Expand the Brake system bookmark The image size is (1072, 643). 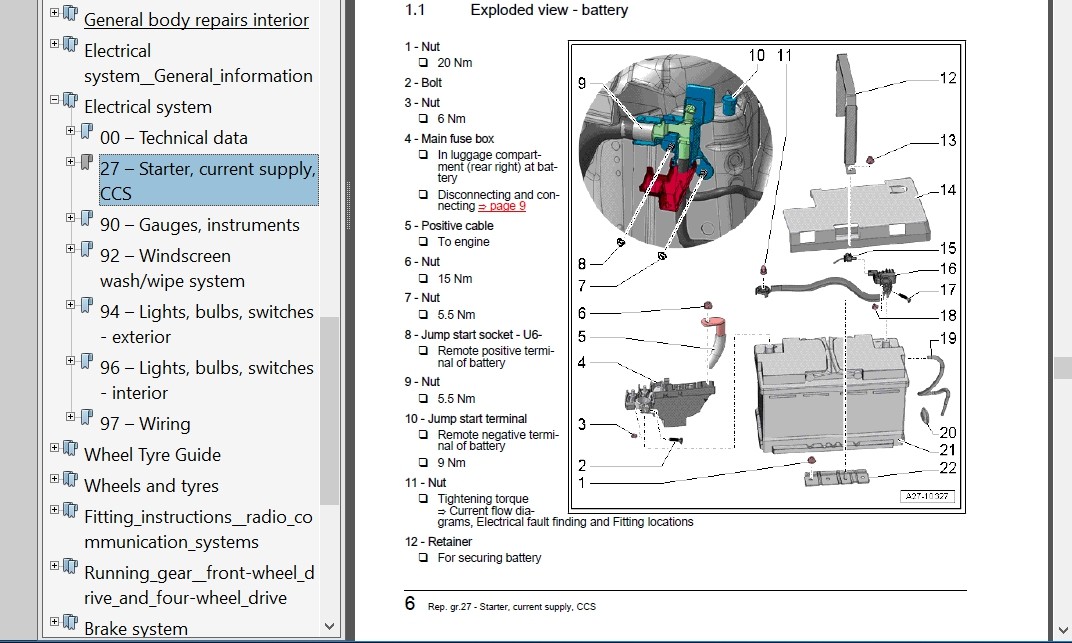pos(55,622)
